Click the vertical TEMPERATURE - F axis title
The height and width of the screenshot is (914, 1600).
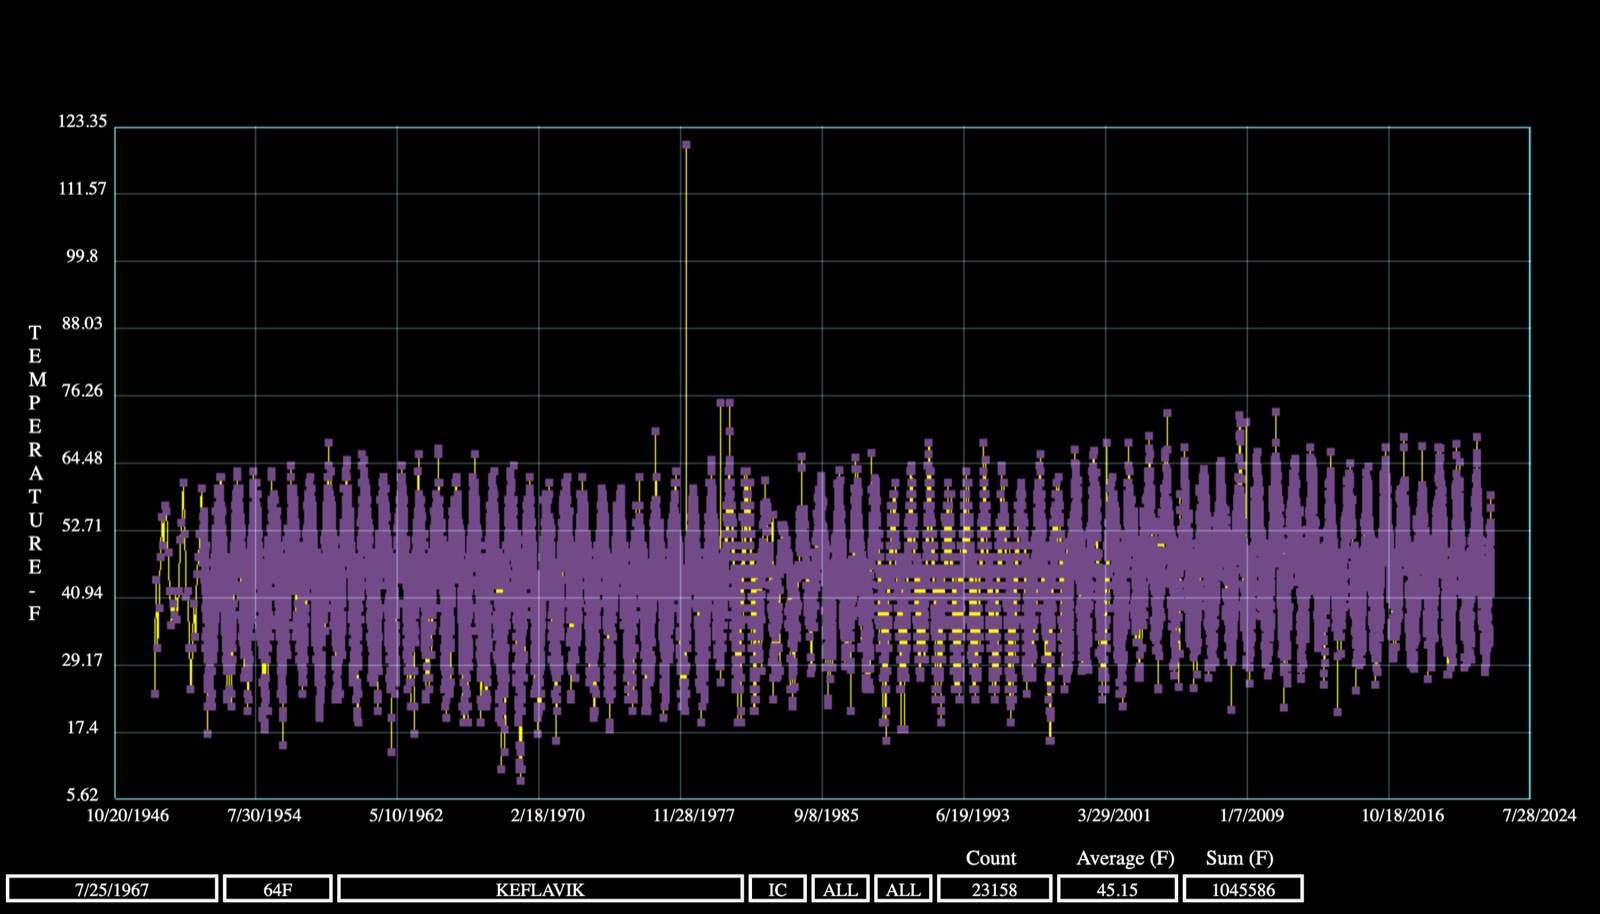(x=35, y=473)
